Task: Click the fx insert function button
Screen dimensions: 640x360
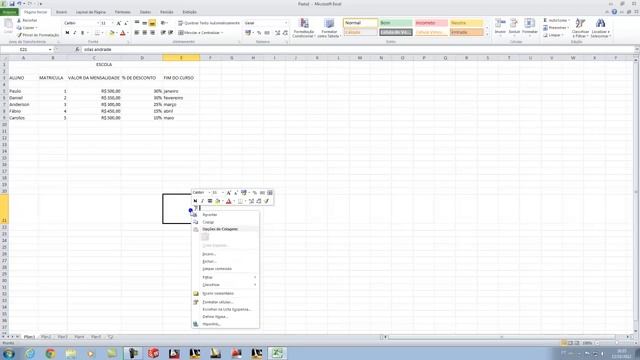Action: click(x=77, y=49)
